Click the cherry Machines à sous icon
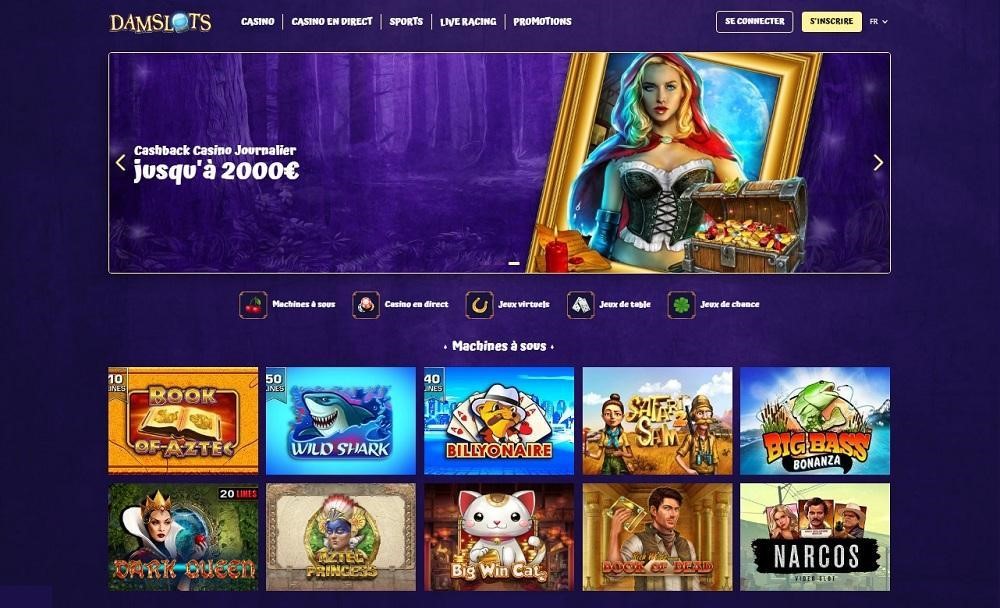1000x608 pixels. (253, 305)
